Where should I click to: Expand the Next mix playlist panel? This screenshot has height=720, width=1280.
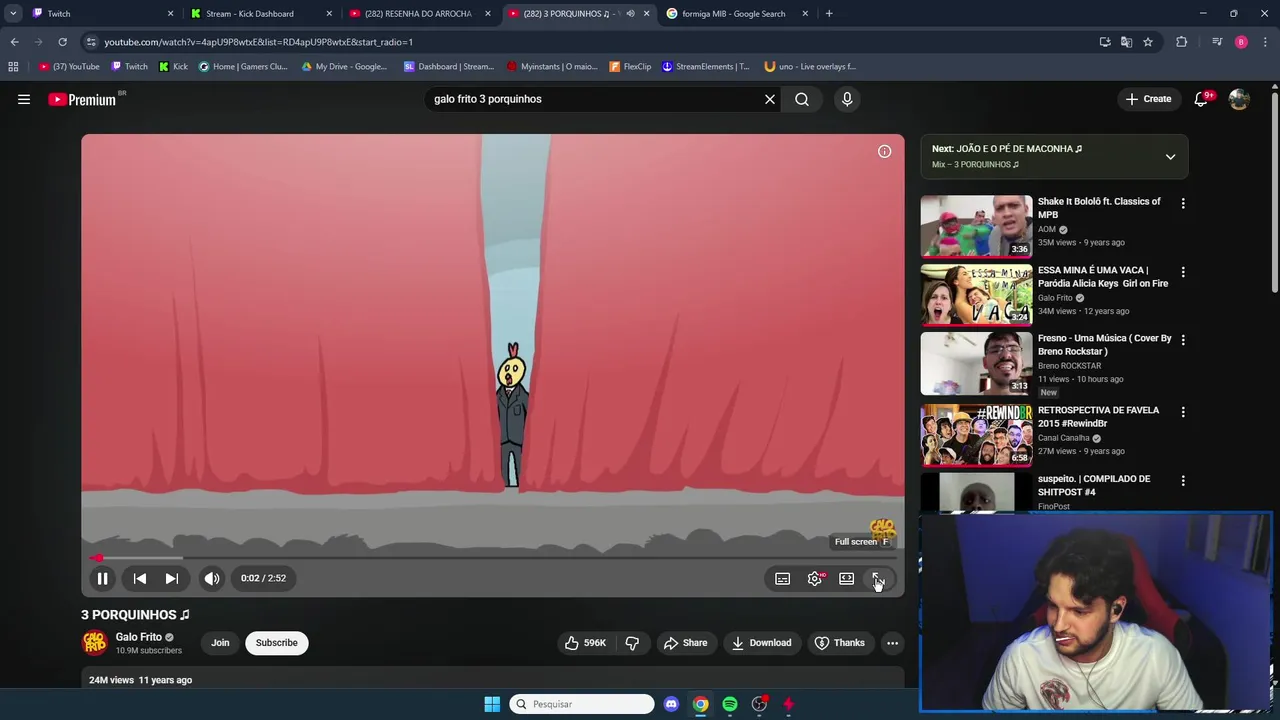click(1170, 157)
